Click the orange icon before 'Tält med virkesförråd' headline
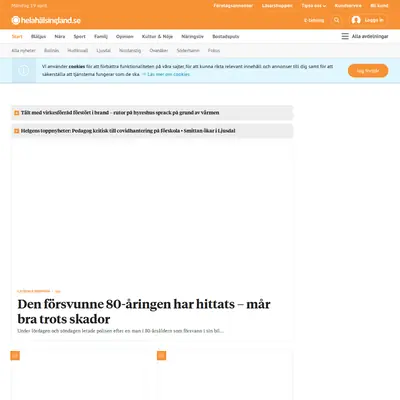 click(x=16, y=113)
